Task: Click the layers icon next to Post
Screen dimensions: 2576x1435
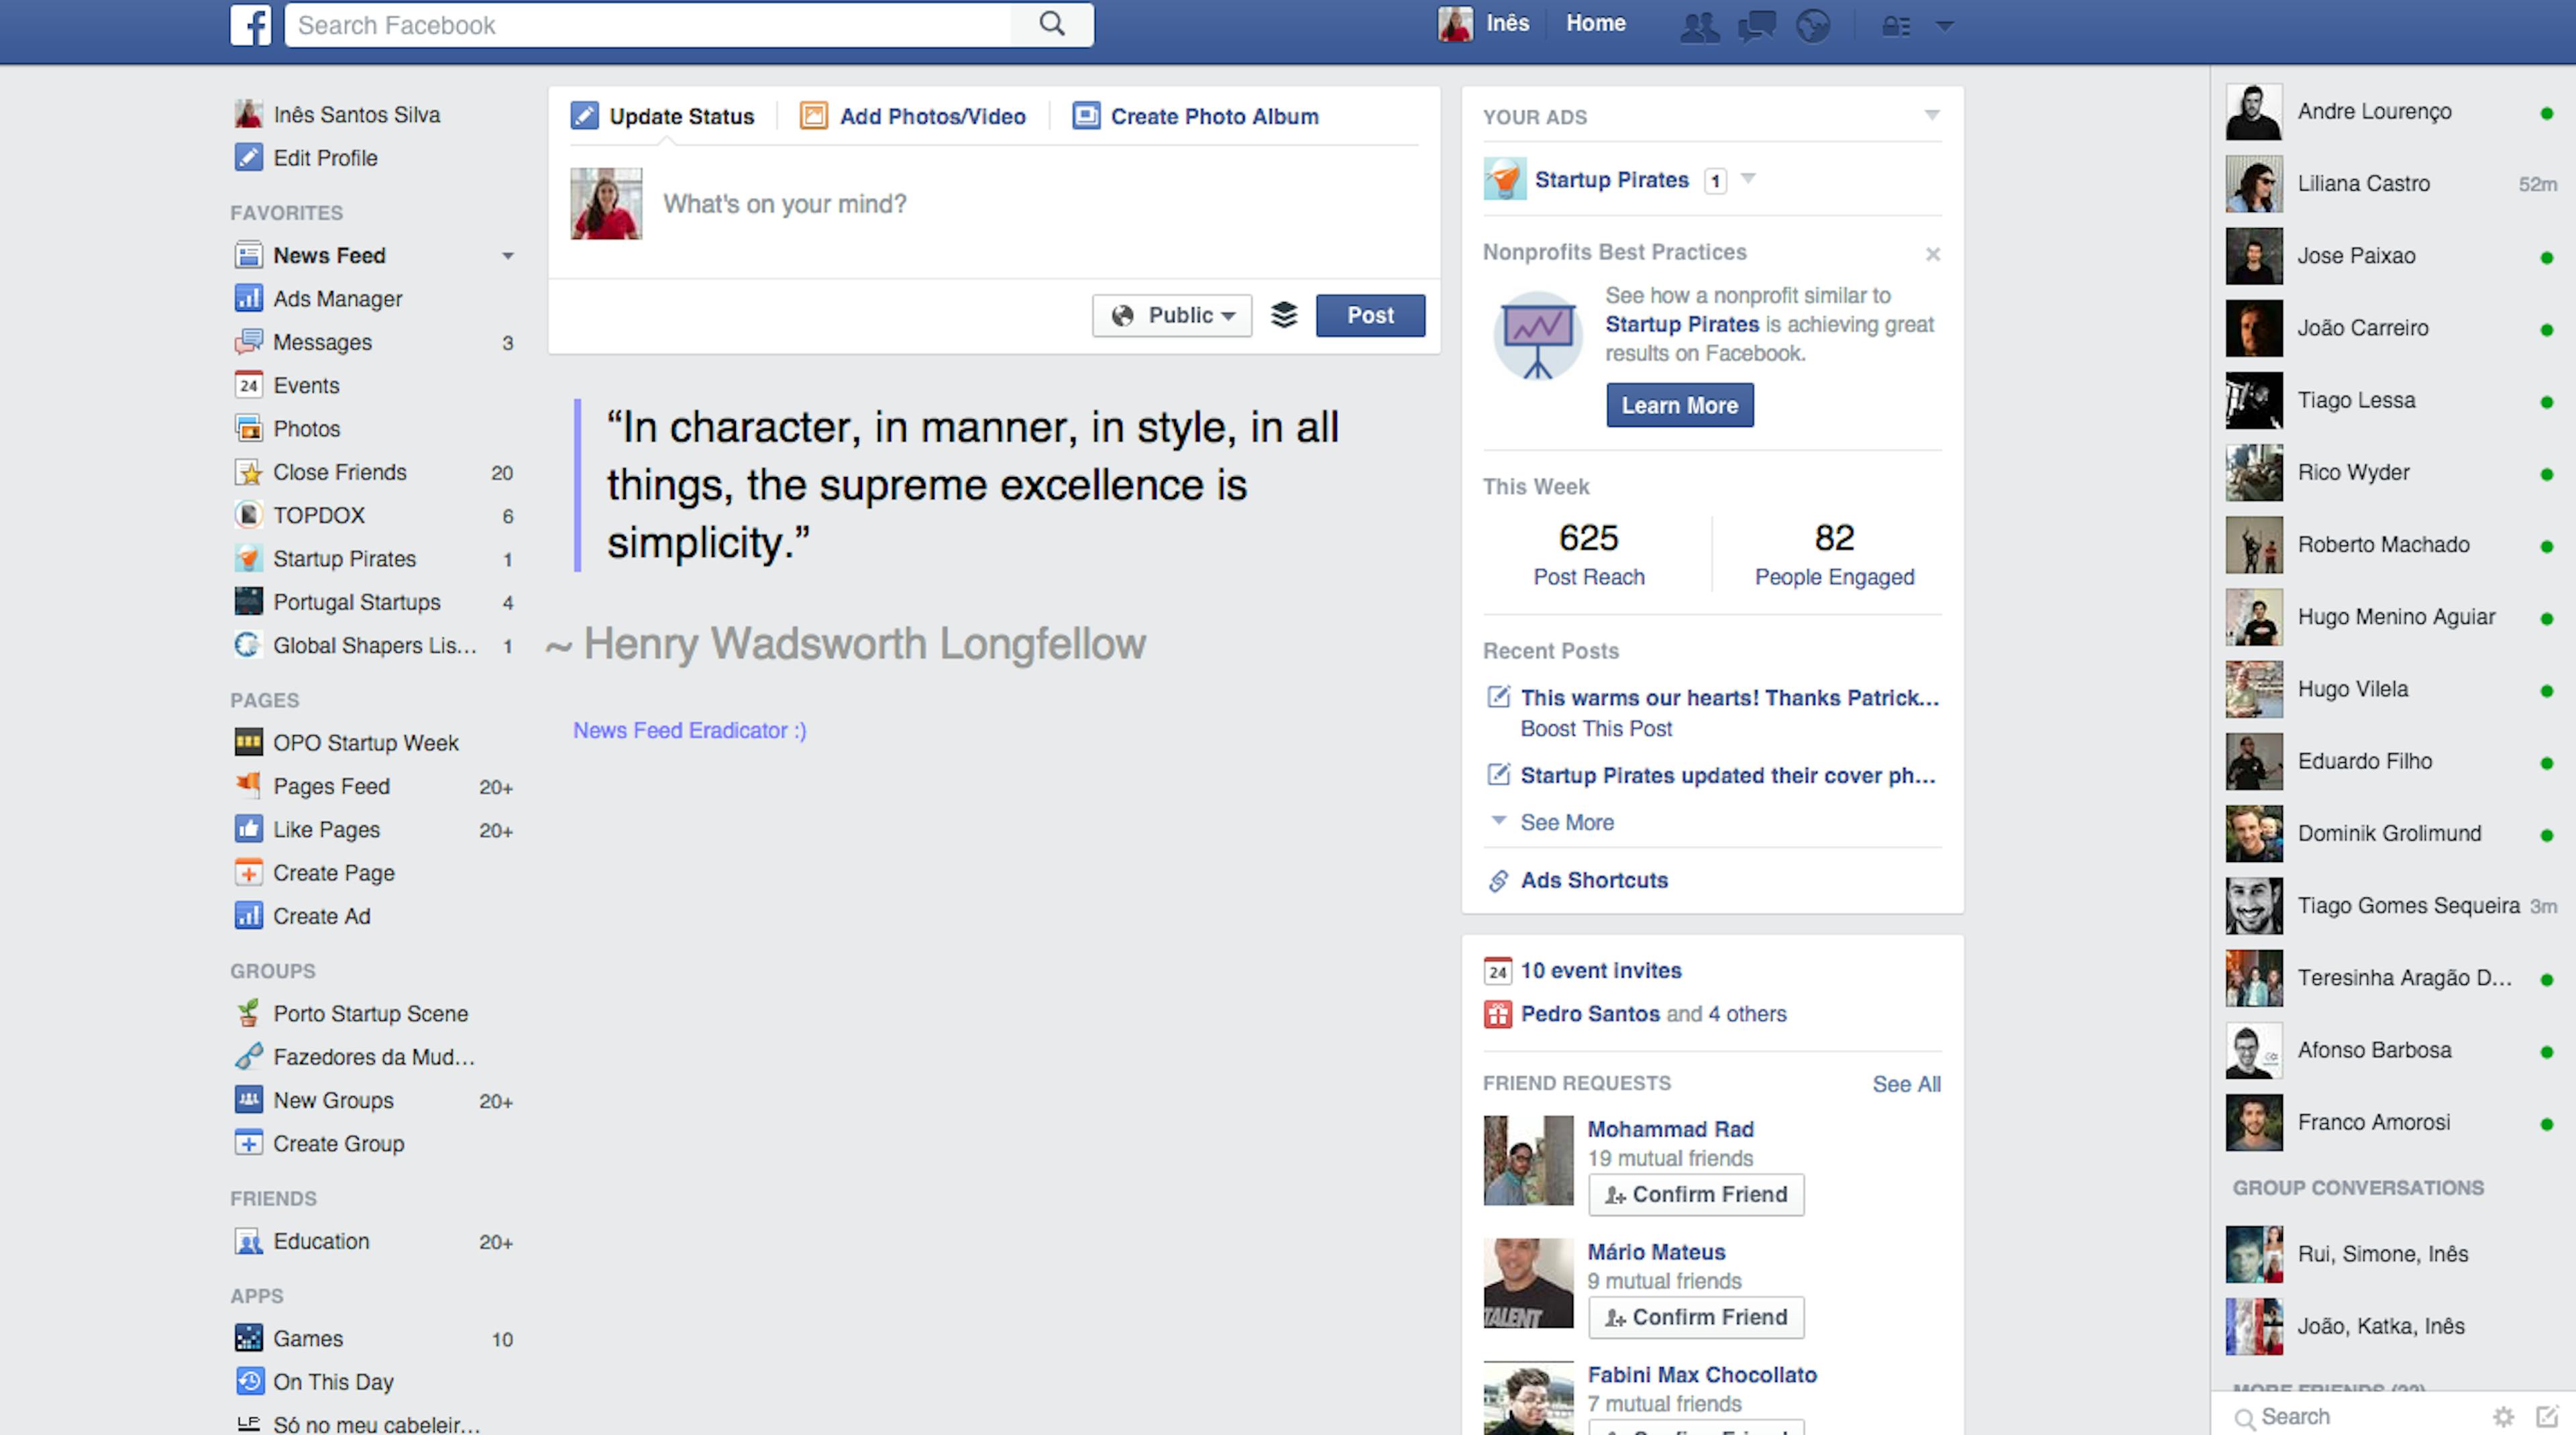Action: [1284, 315]
